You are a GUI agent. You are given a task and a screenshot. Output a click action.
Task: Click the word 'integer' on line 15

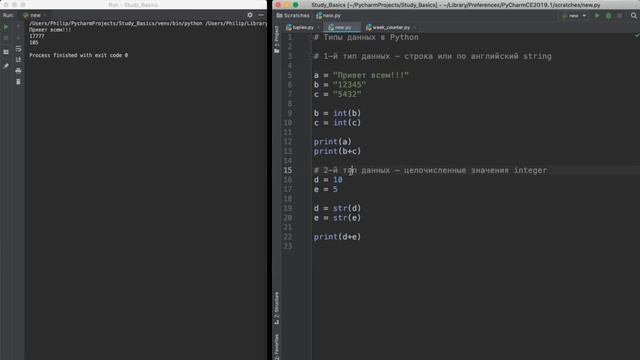pyautogui.click(x=530, y=170)
